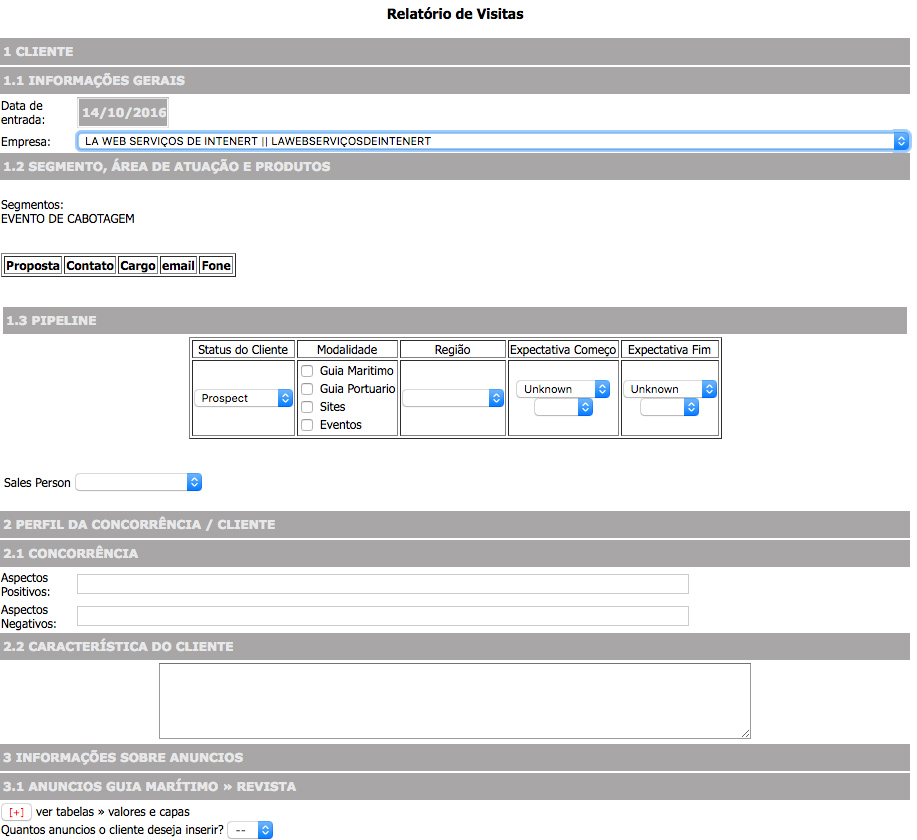Open the second dropdown under Expectativa Fim

pyautogui.click(x=670, y=407)
